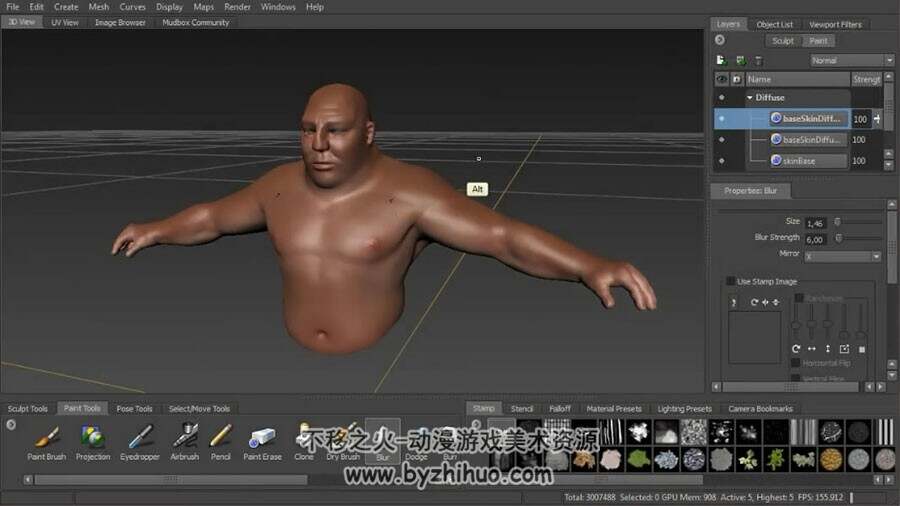
Task: Open the Windows menu
Action: click(278, 7)
